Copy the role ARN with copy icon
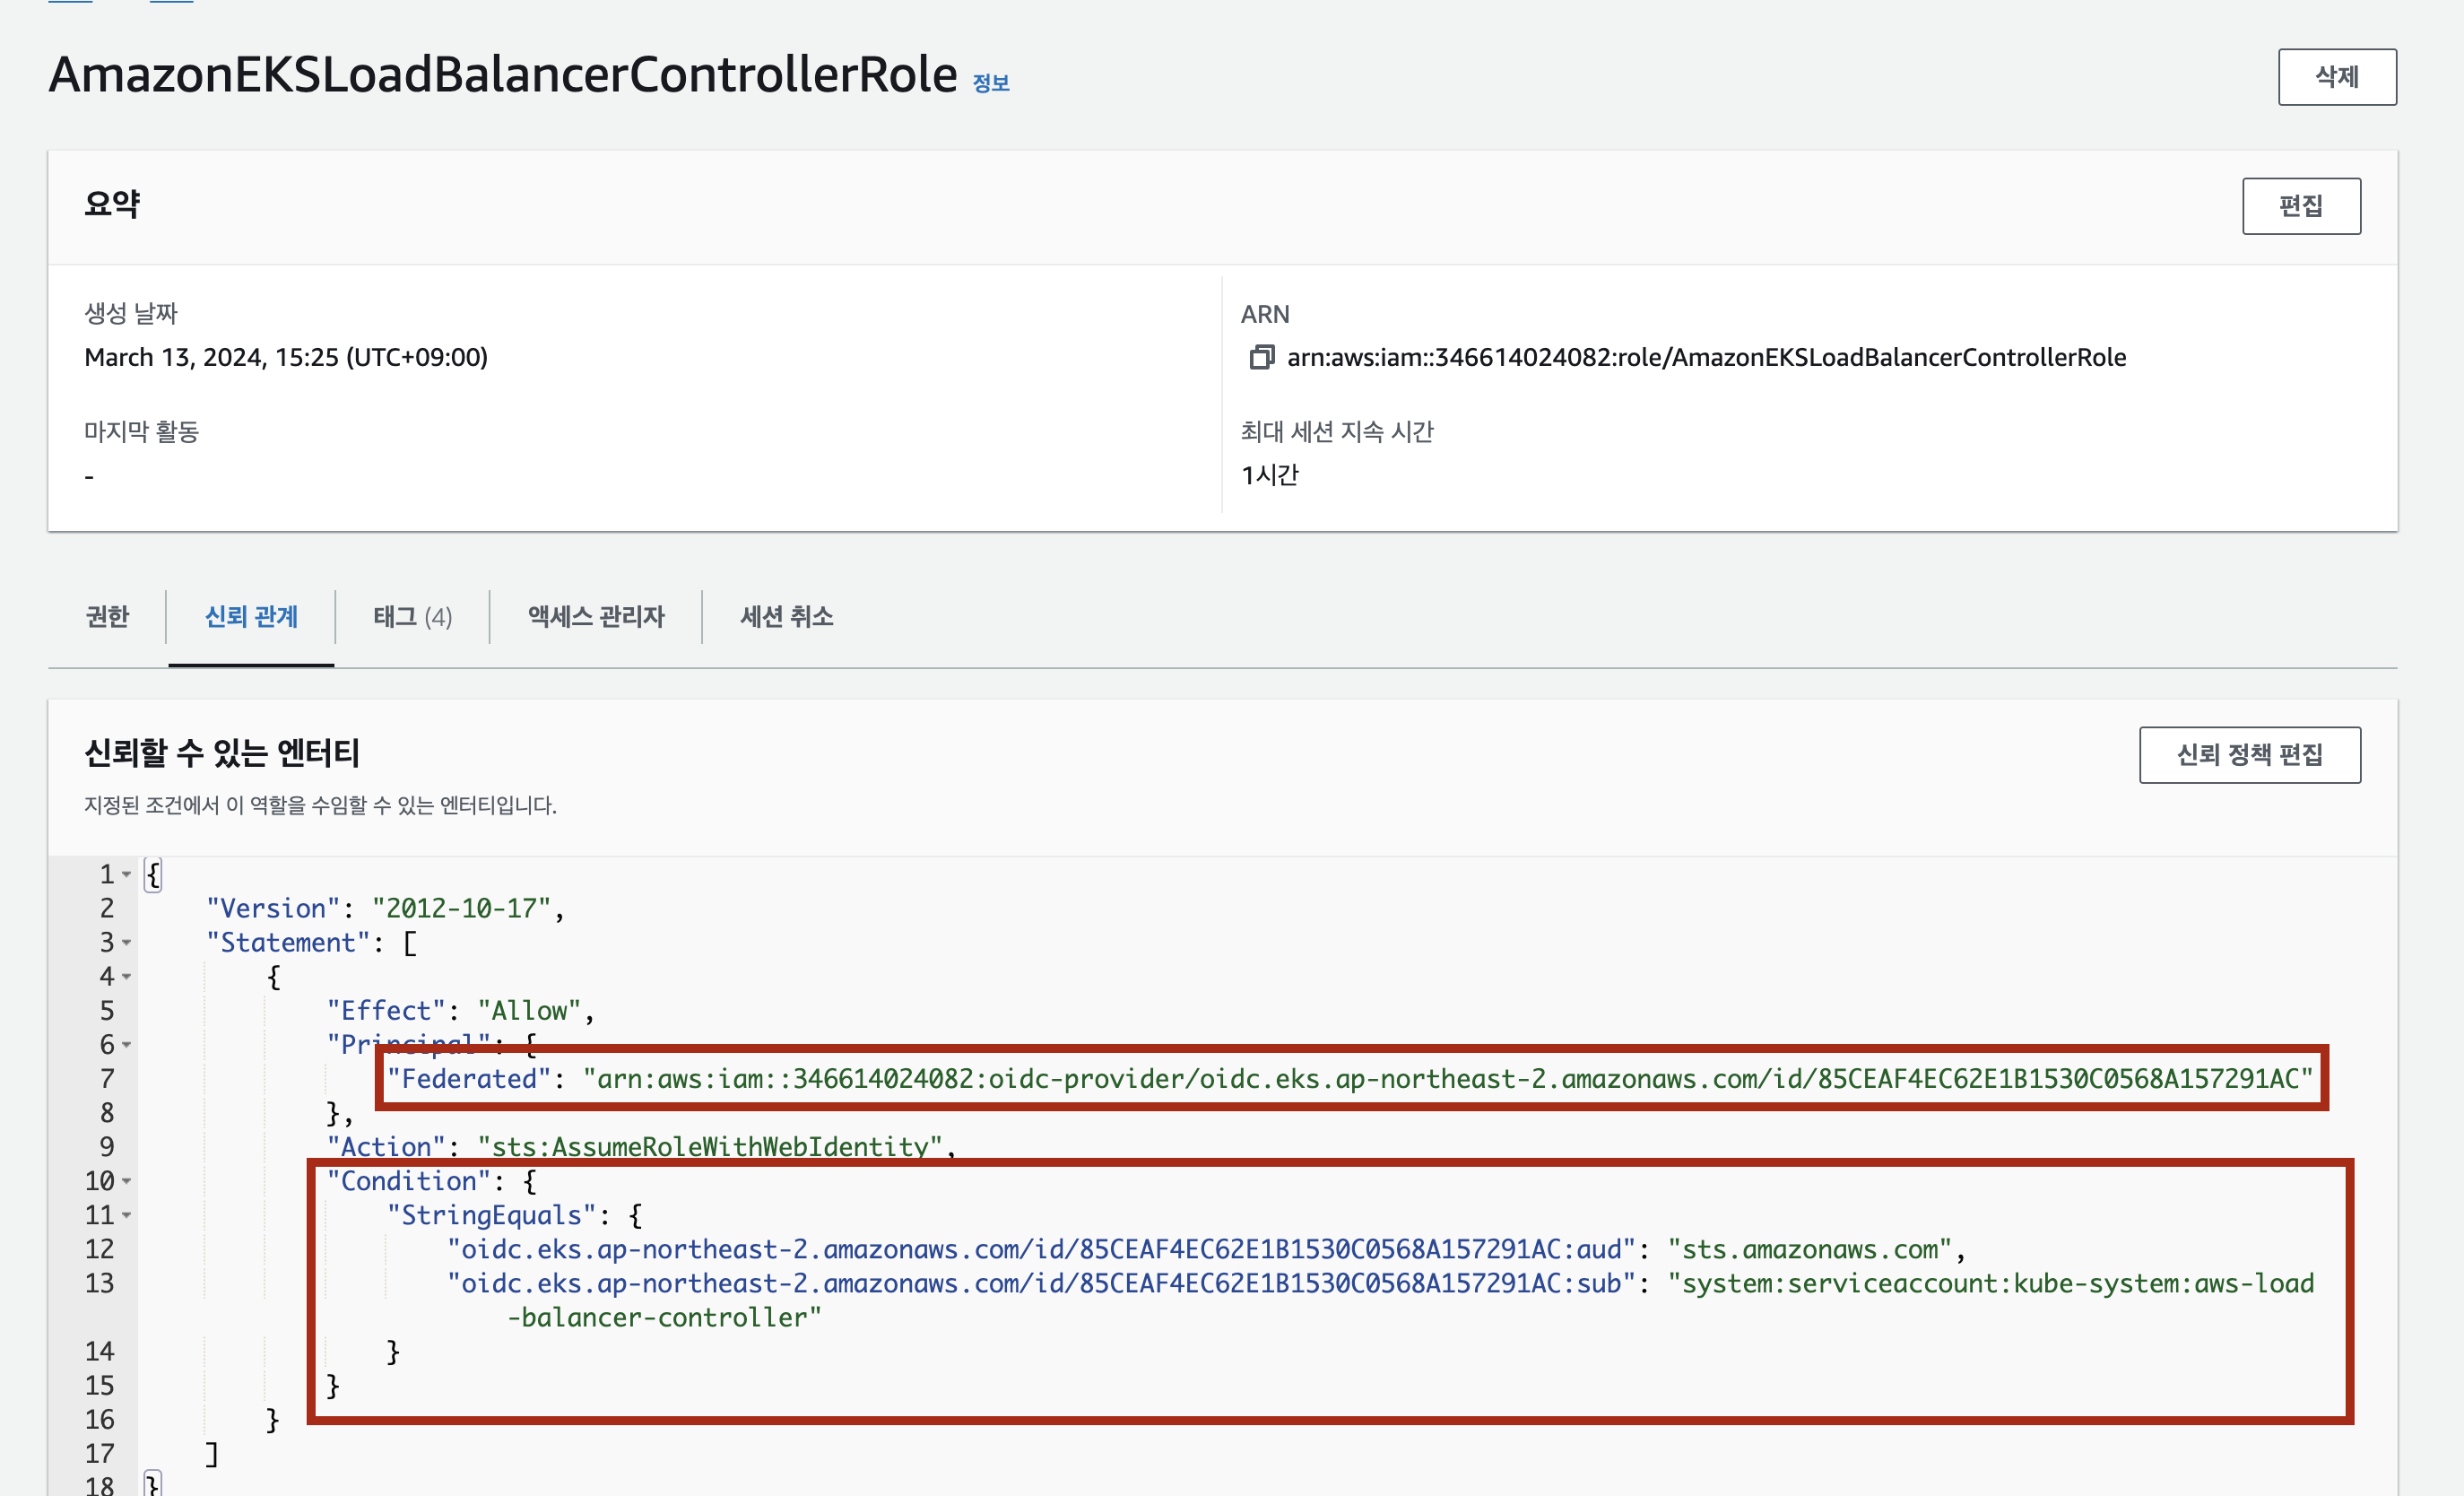The height and width of the screenshot is (1496, 2464). tap(1261, 357)
